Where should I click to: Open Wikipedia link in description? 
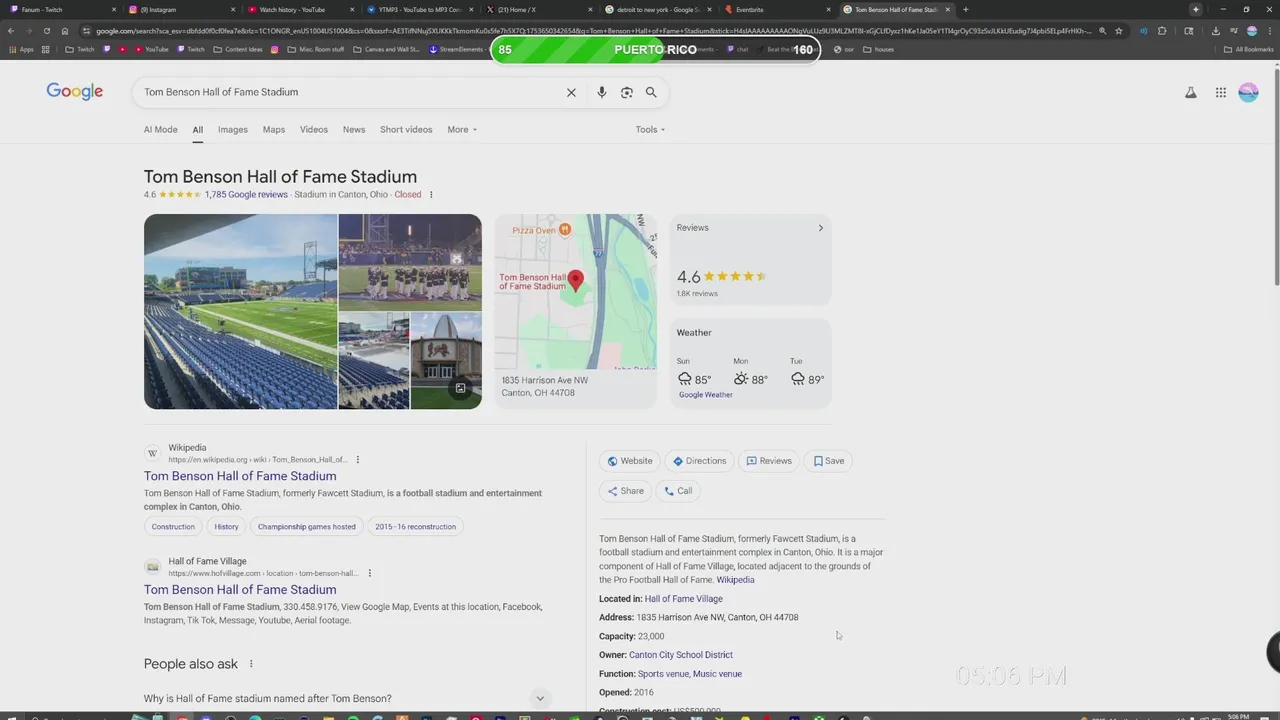point(735,580)
